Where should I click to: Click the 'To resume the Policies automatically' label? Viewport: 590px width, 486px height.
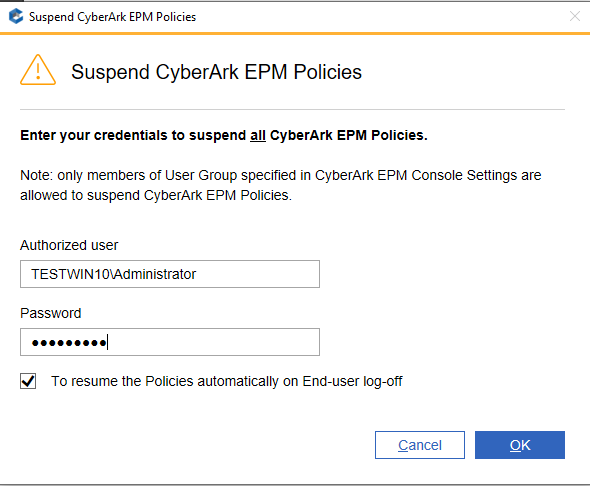[227, 381]
